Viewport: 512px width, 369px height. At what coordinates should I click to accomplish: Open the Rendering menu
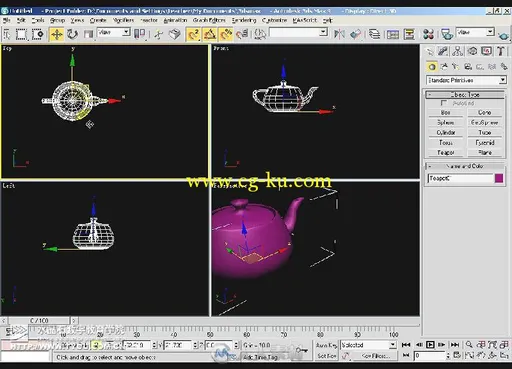(x=244, y=20)
